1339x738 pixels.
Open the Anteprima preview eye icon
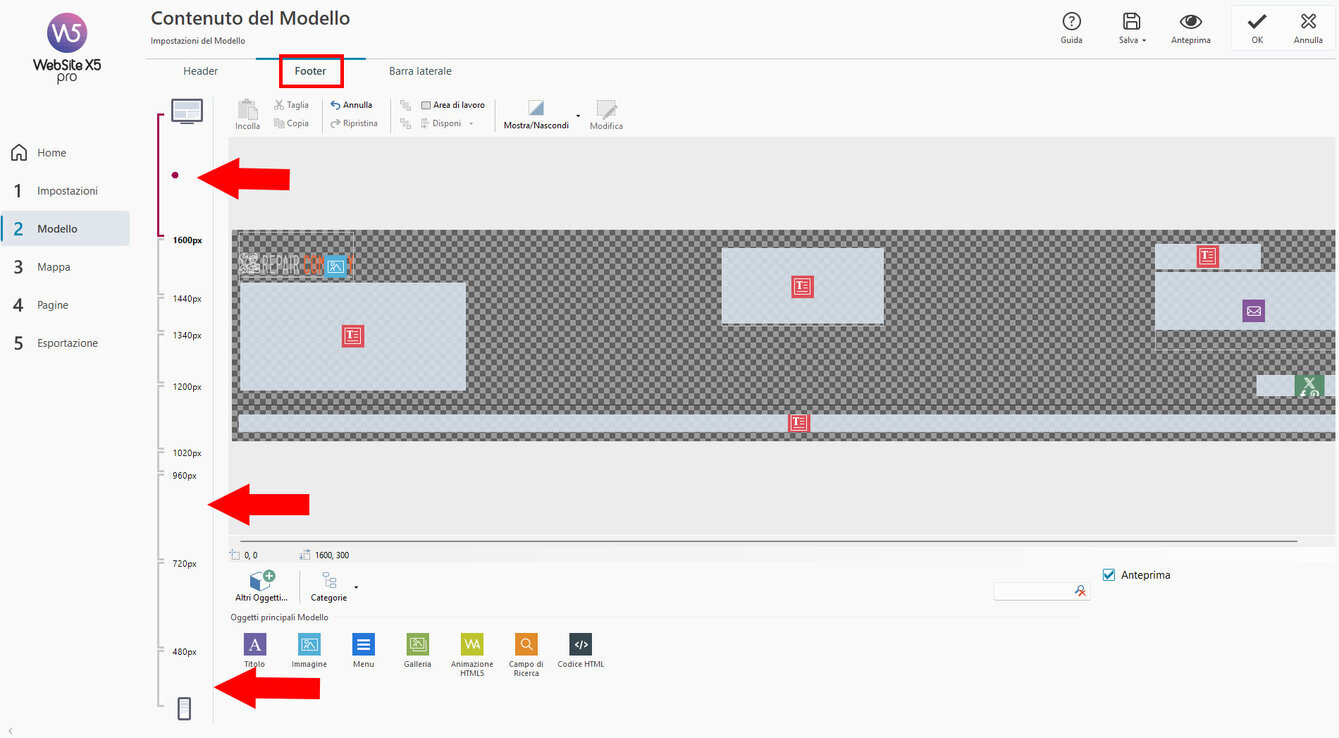click(x=1190, y=23)
